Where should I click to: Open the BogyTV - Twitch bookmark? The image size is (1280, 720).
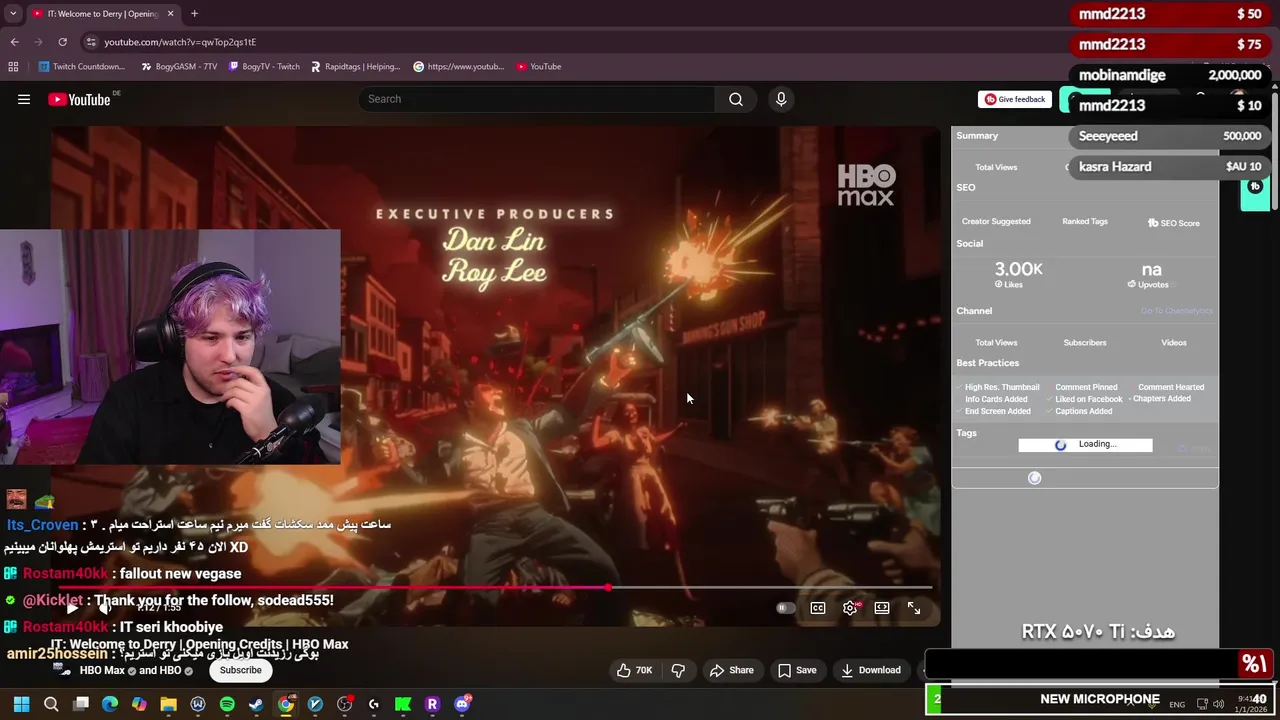tap(264, 67)
